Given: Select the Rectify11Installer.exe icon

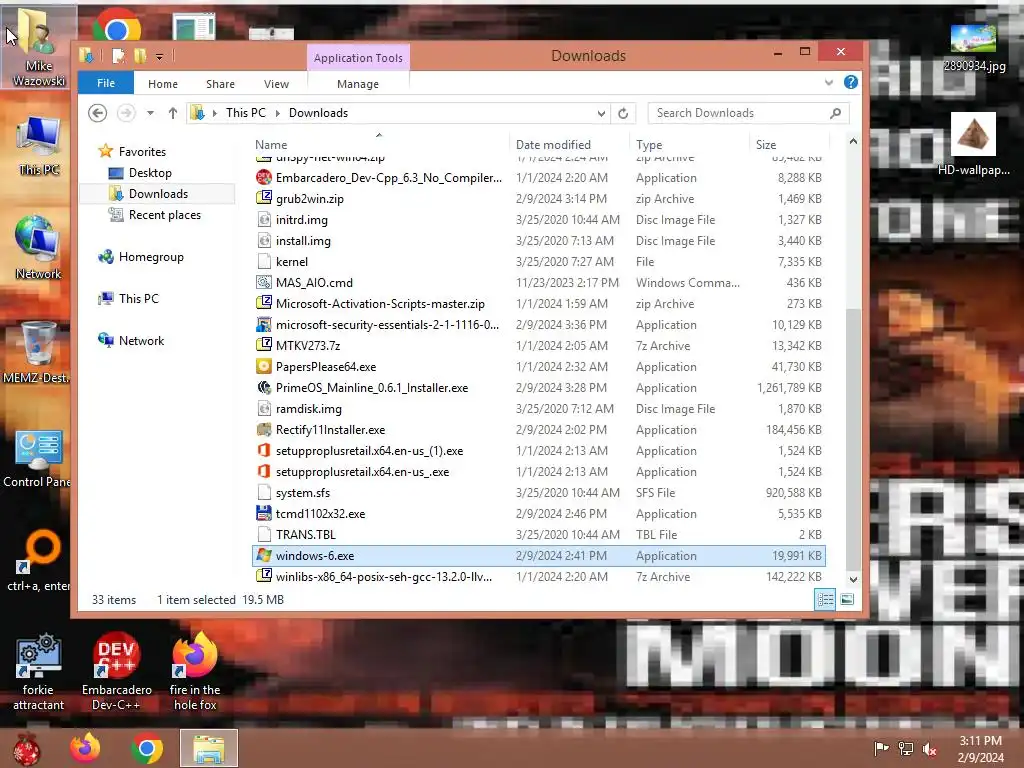Looking at the screenshot, I should 264,430.
